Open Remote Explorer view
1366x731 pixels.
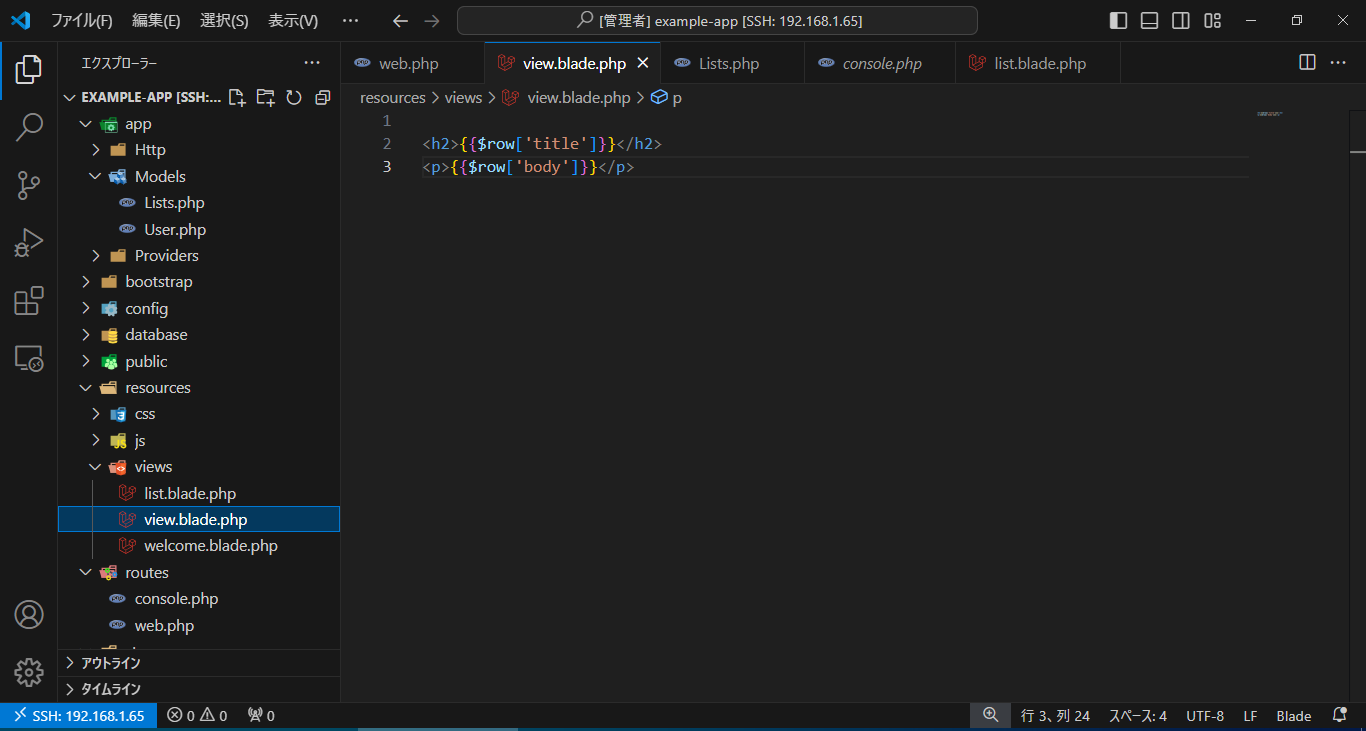[29, 358]
